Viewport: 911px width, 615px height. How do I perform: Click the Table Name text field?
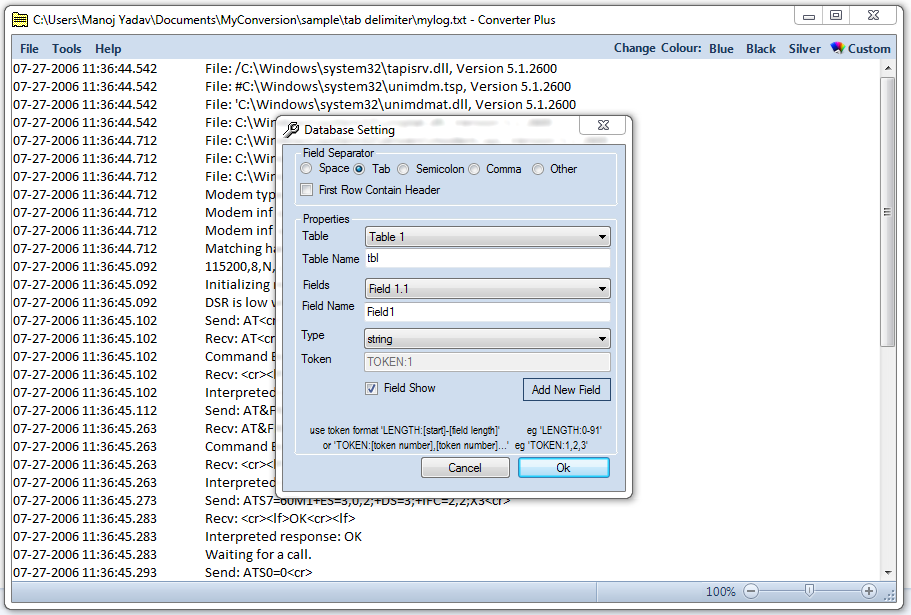487,259
